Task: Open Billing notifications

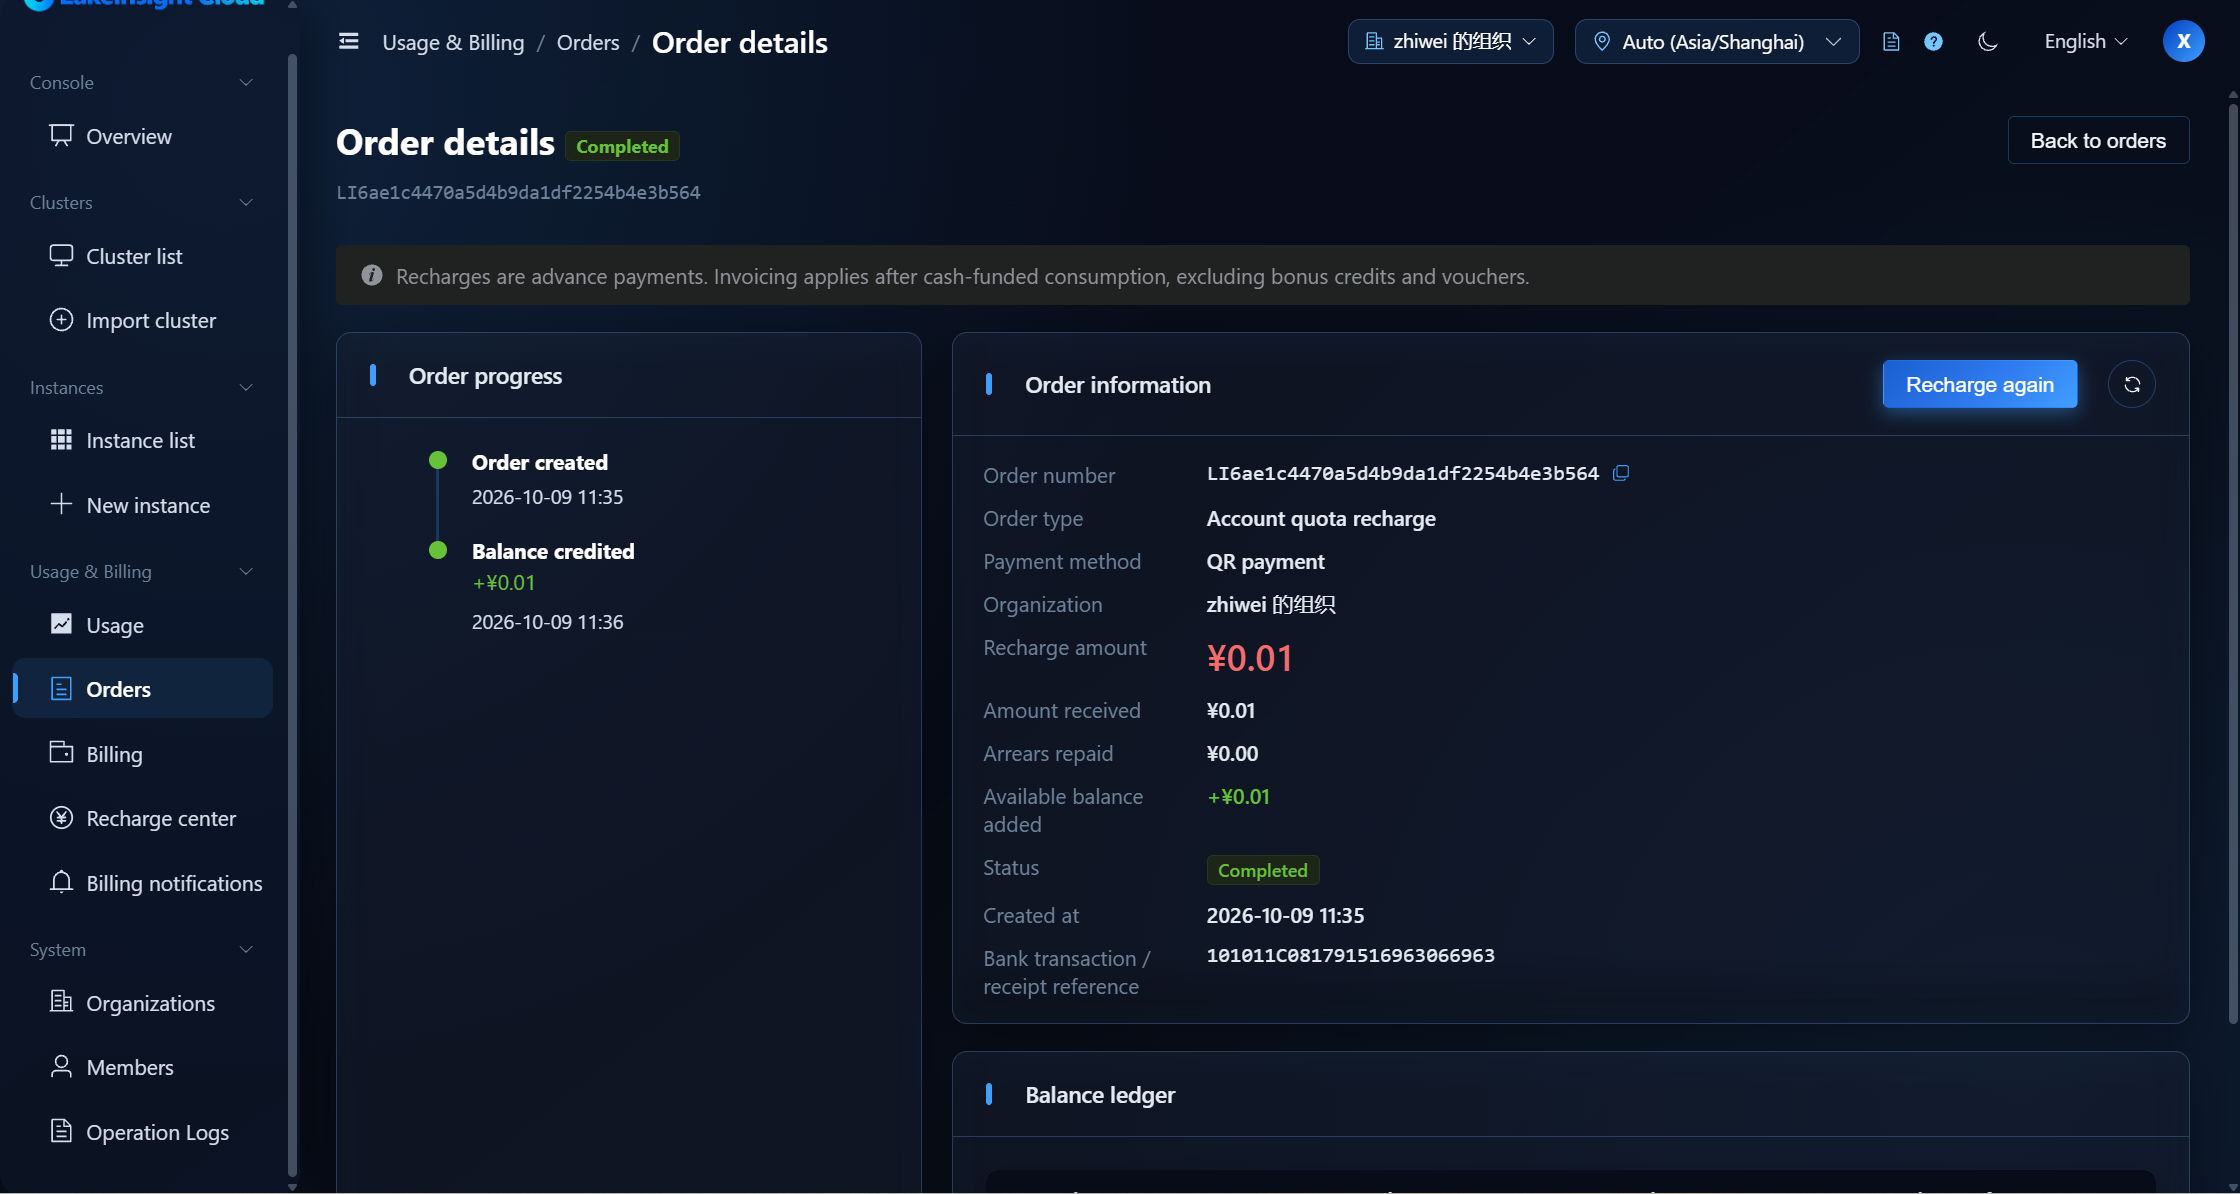Action: tap(142, 883)
